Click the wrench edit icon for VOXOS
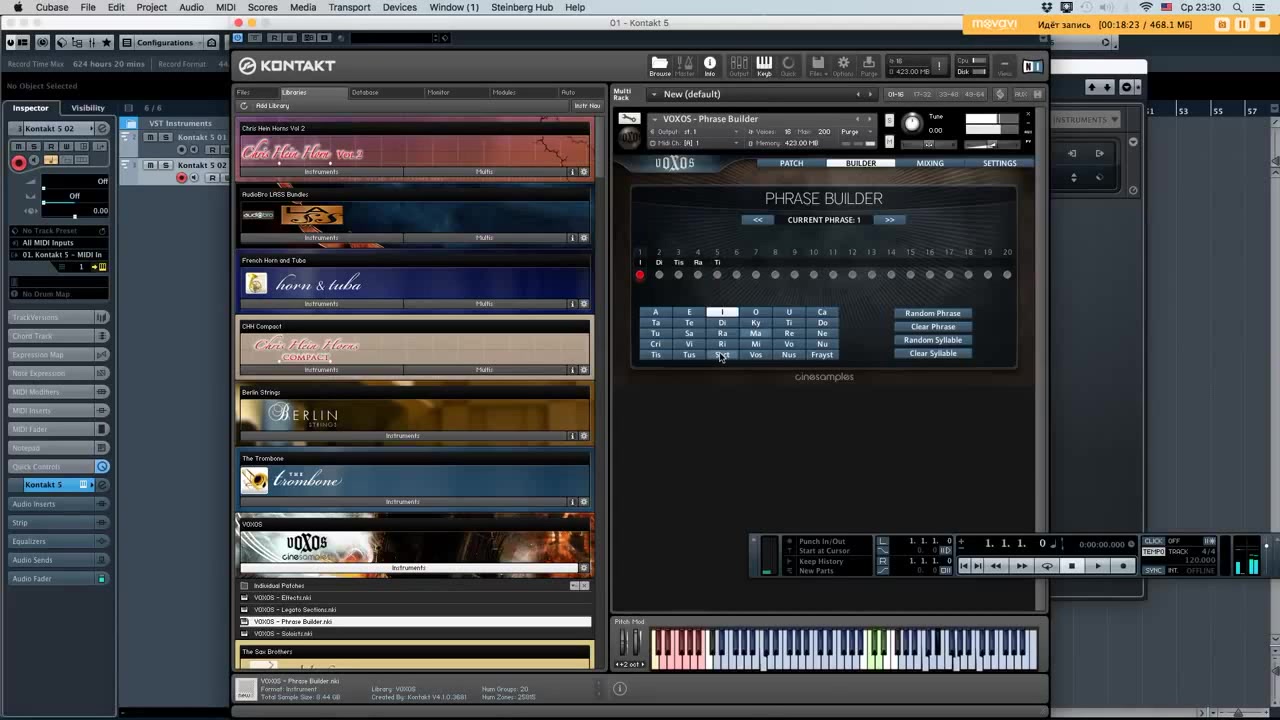This screenshot has width=1280, height=720. tap(629, 119)
